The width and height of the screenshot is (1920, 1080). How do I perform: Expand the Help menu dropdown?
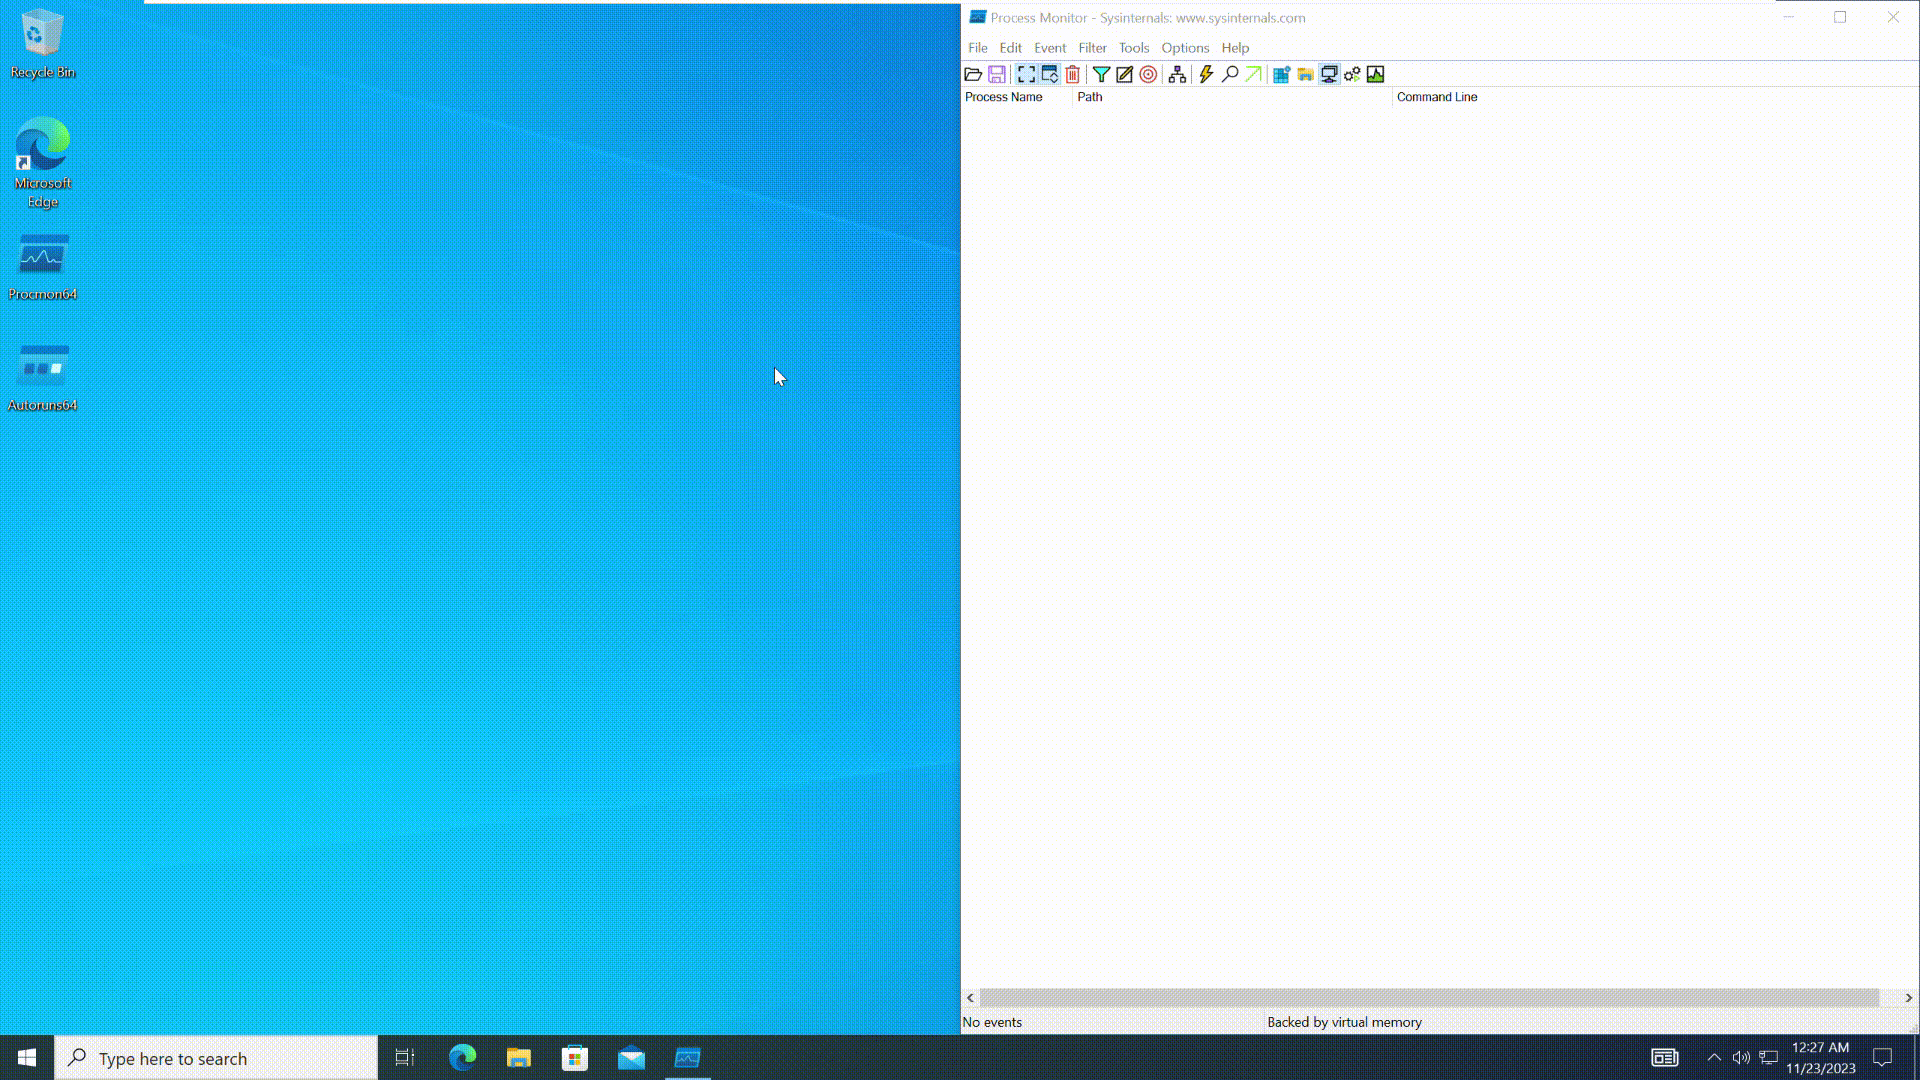pos(1236,47)
